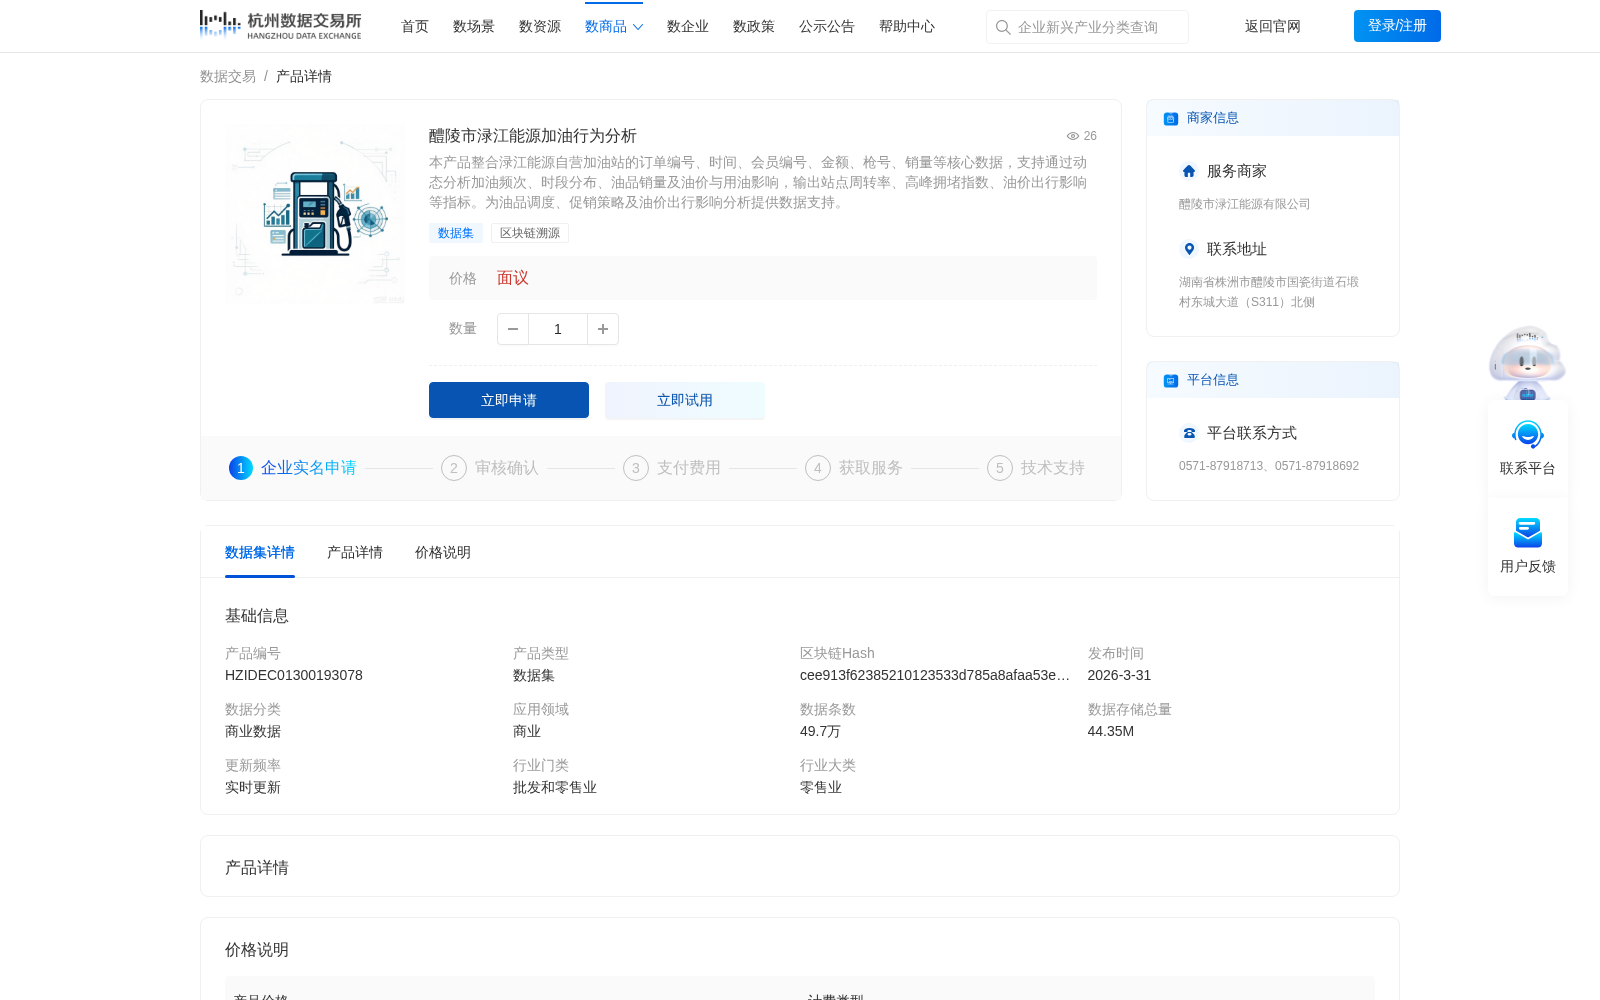Click the 登录/注册 button

pos(1397,26)
